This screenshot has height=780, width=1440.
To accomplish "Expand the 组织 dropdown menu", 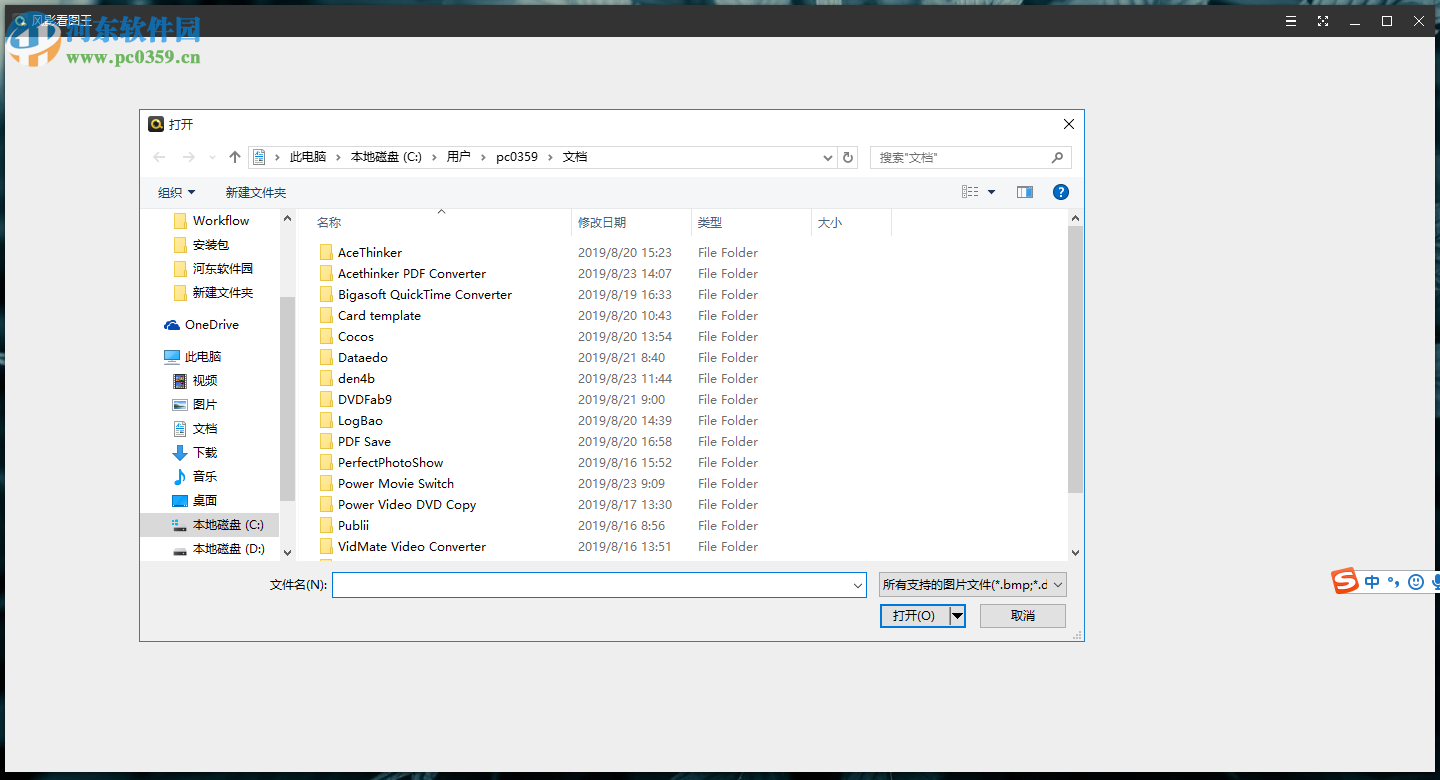I will (x=177, y=193).
